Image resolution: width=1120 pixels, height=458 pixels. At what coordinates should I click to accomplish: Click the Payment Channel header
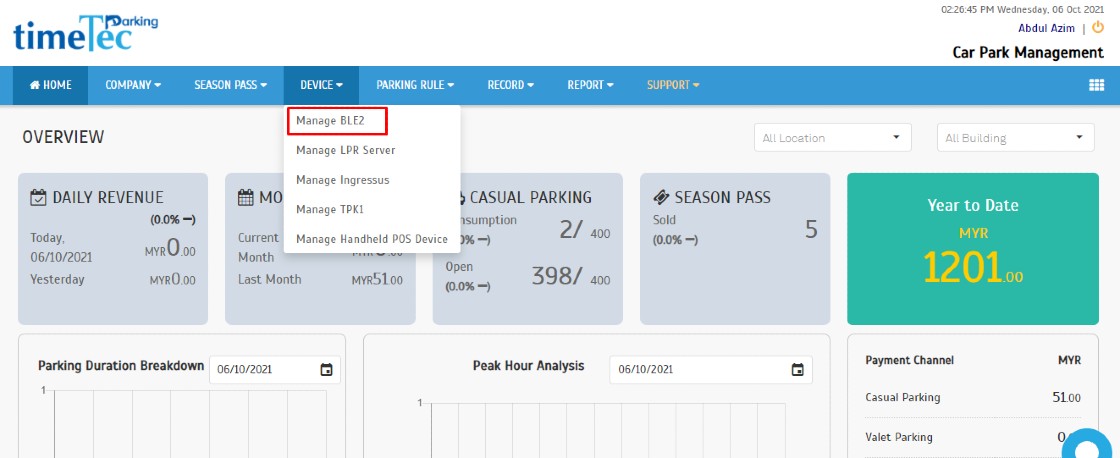point(909,361)
